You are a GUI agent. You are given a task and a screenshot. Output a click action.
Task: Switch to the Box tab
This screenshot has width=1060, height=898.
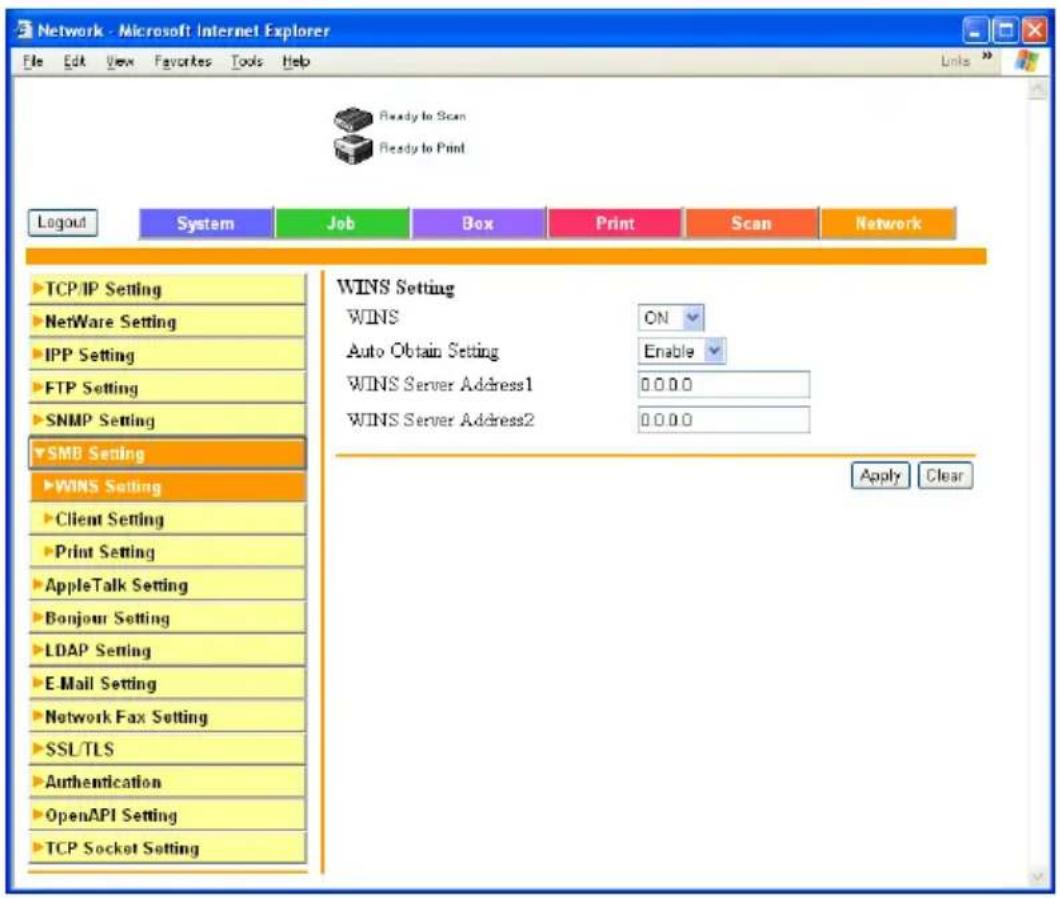pos(479,224)
